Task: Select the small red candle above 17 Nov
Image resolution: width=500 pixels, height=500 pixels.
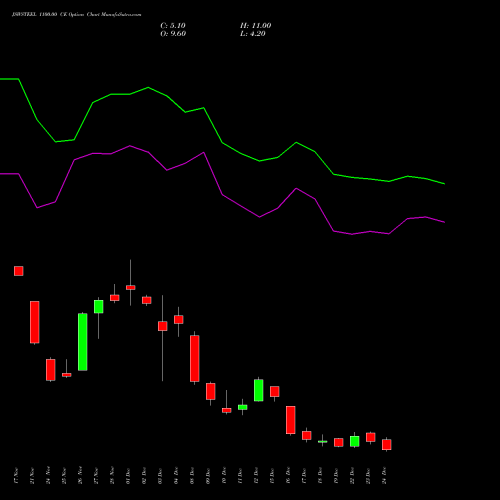Action: pyautogui.click(x=19, y=271)
